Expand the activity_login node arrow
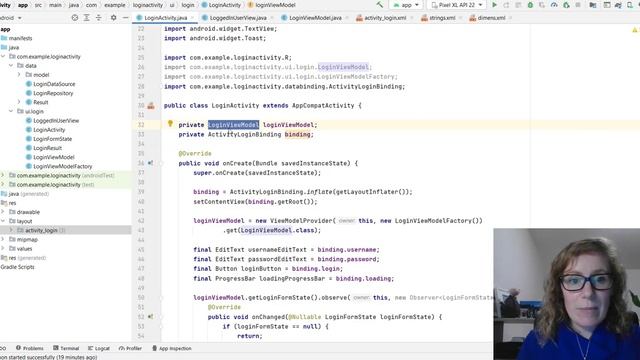The image size is (640, 360). coord(11,230)
